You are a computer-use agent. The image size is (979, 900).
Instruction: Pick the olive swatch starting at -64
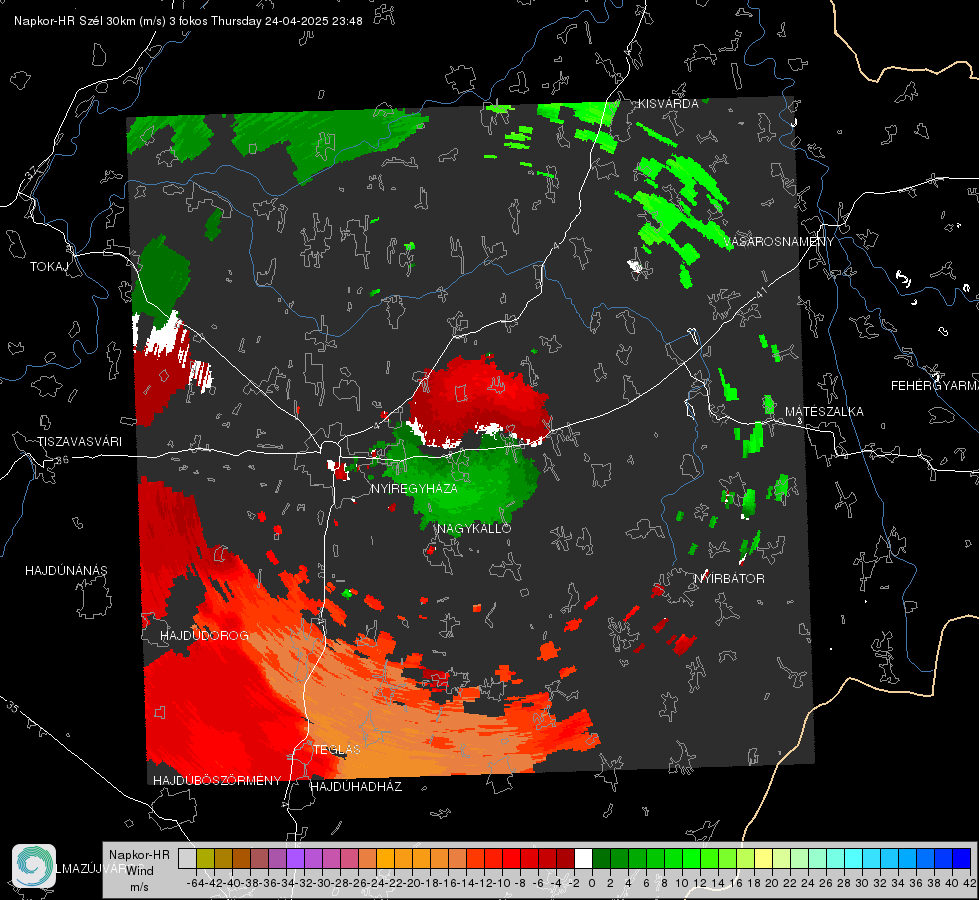point(205,859)
